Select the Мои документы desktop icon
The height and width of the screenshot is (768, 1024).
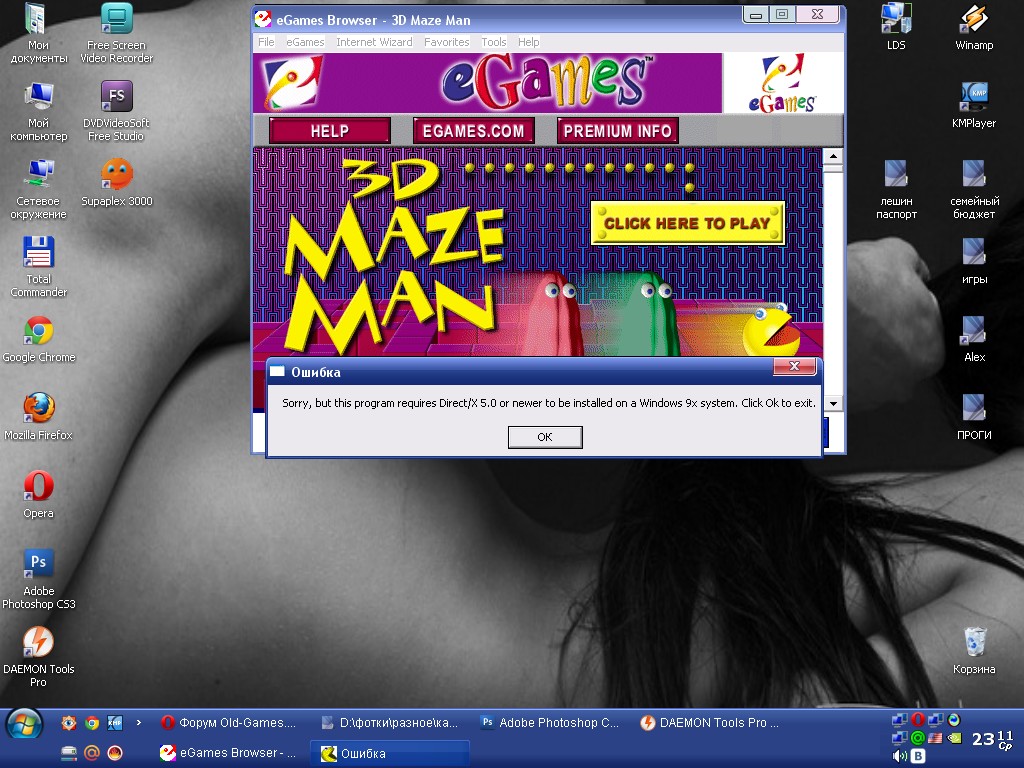click(x=38, y=34)
